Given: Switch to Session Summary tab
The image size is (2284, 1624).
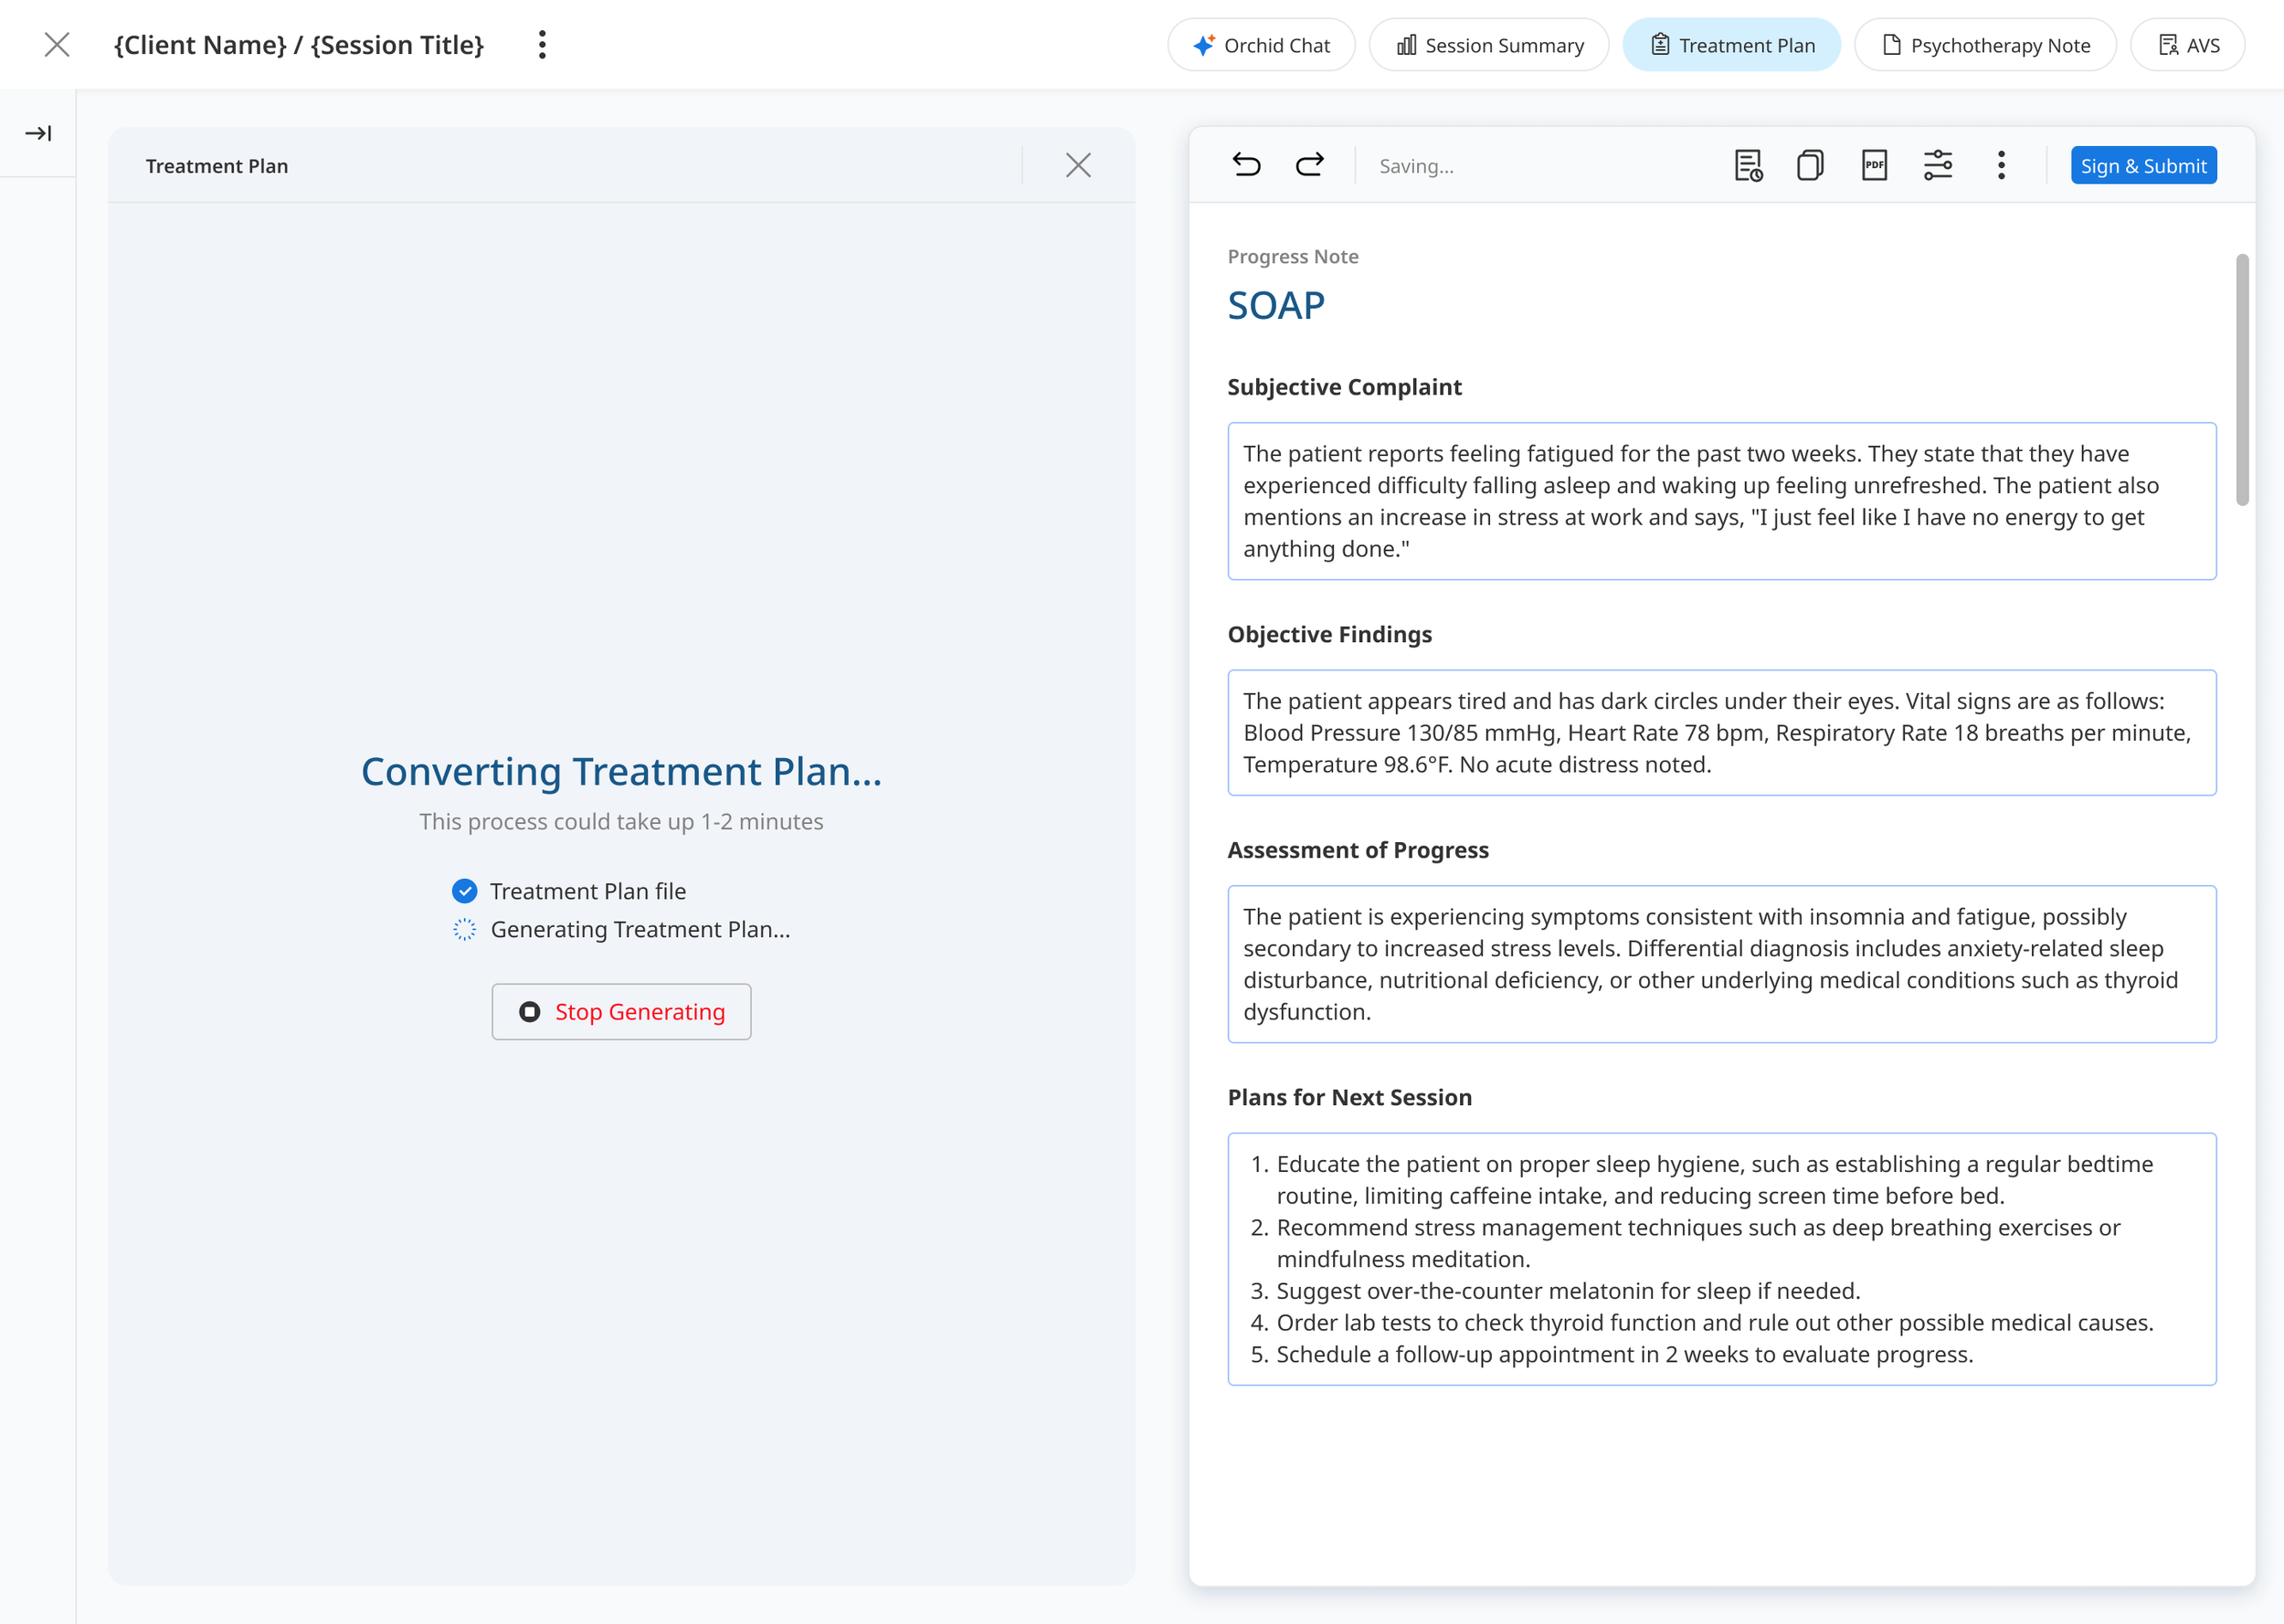Looking at the screenshot, I should 1489,45.
